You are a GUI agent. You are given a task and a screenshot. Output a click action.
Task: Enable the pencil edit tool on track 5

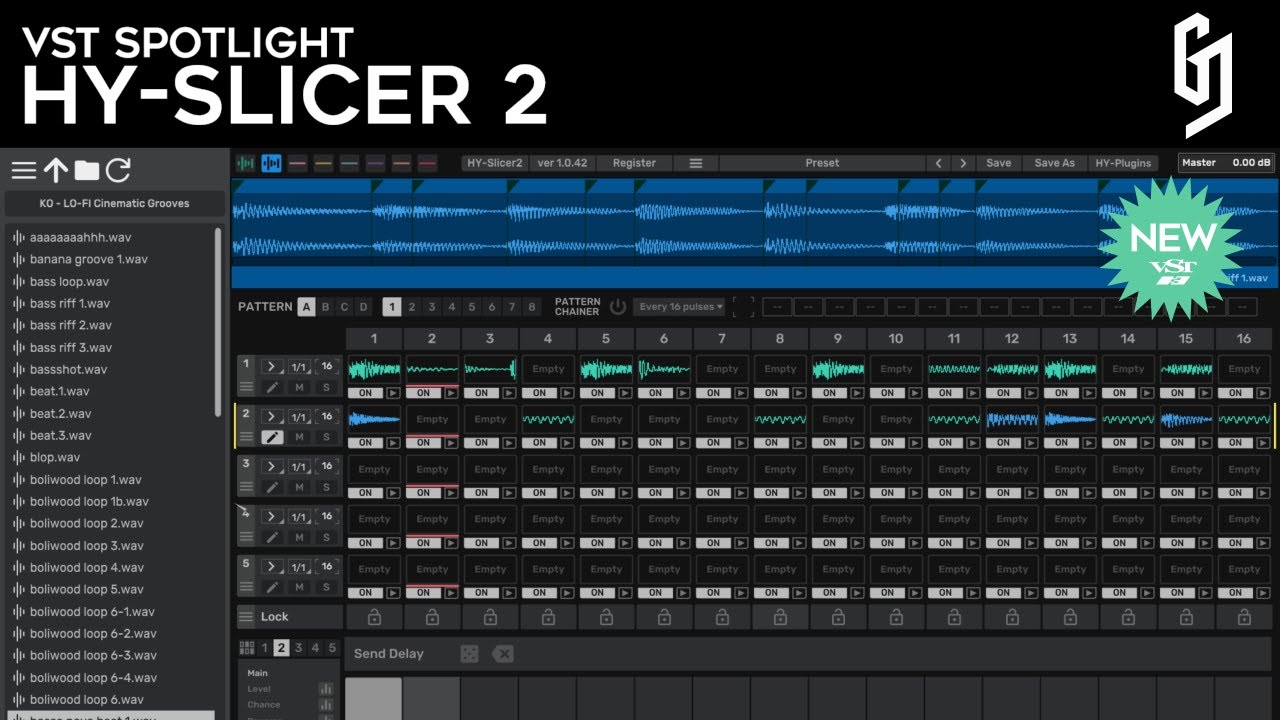[x=271, y=587]
